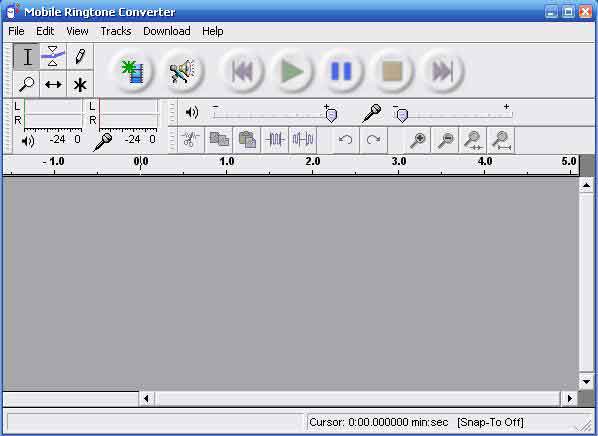Start playback with the Play button

pos(292,71)
